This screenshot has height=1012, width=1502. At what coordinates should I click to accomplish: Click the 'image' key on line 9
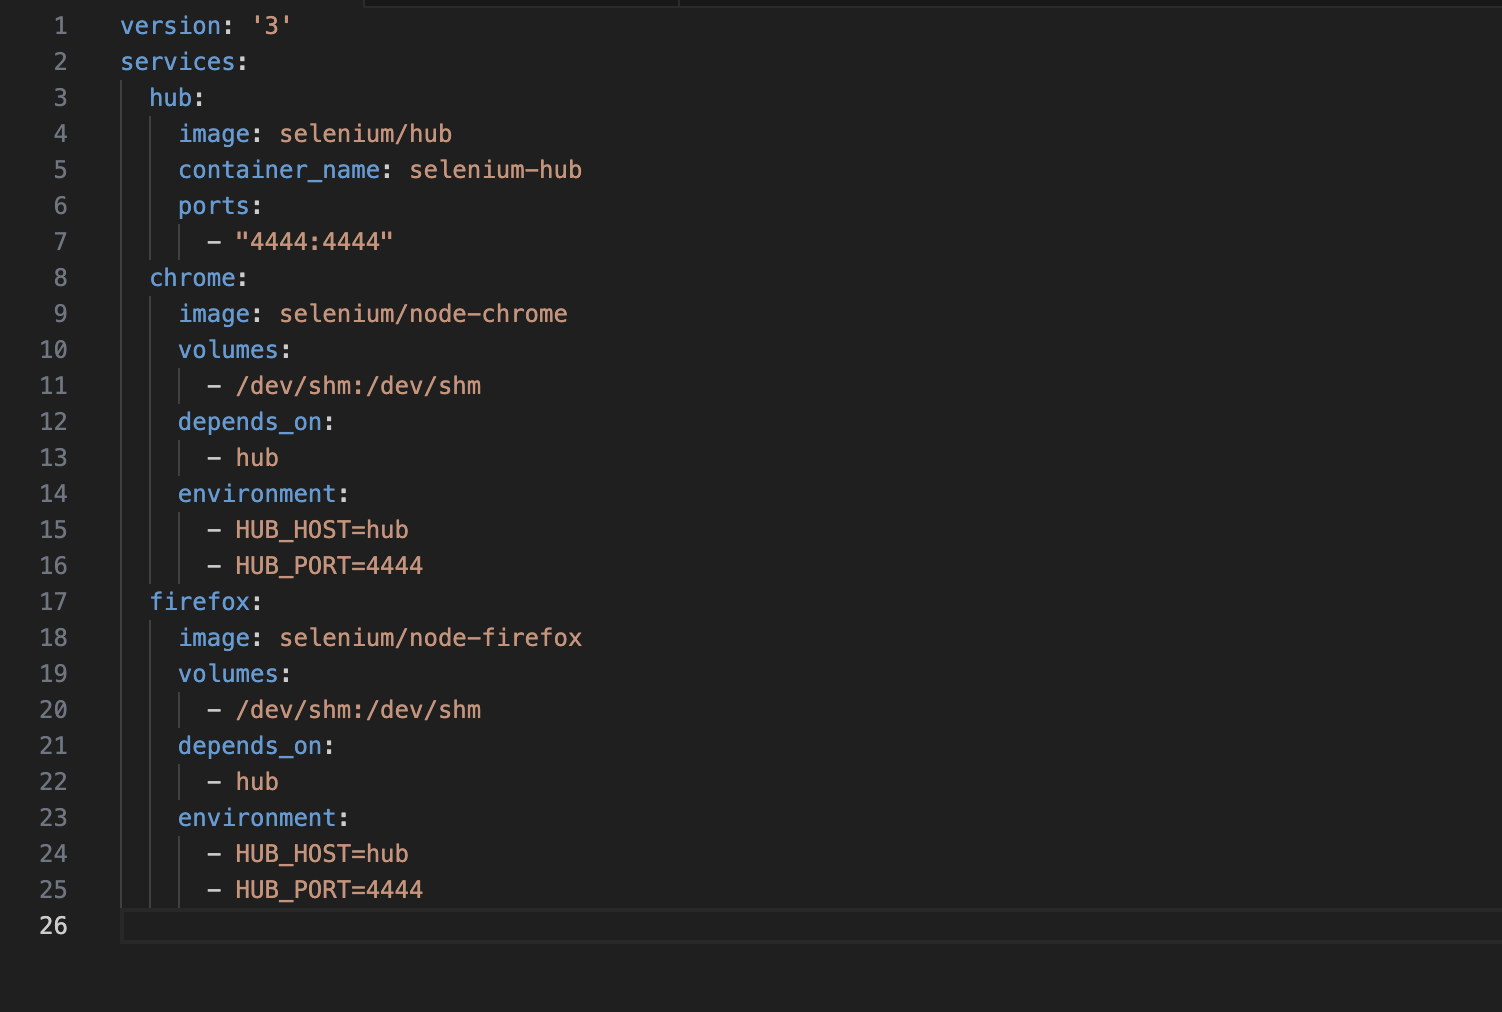[x=214, y=314]
